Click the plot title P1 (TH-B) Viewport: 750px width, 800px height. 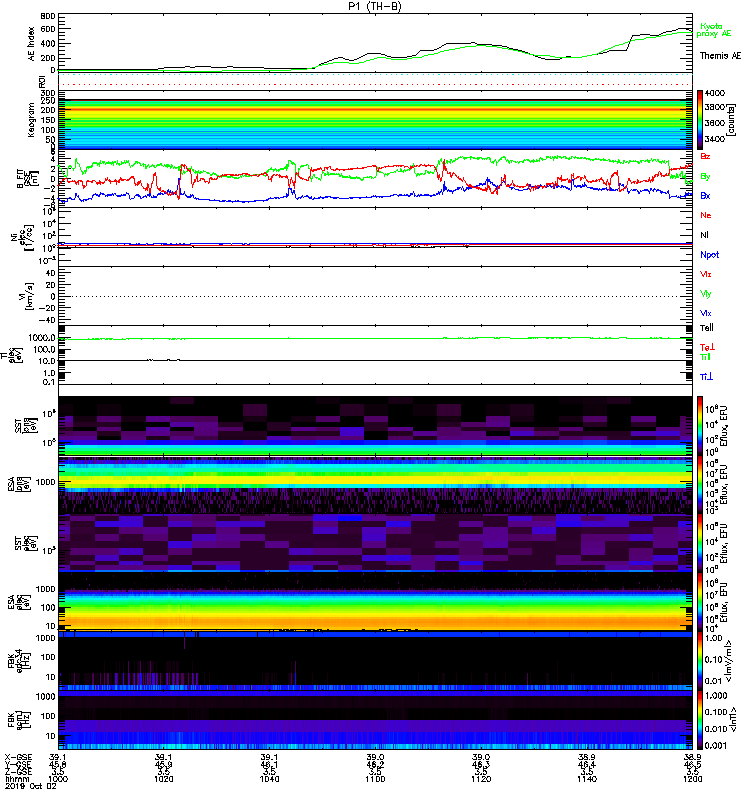pyautogui.click(x=374, y=6)
